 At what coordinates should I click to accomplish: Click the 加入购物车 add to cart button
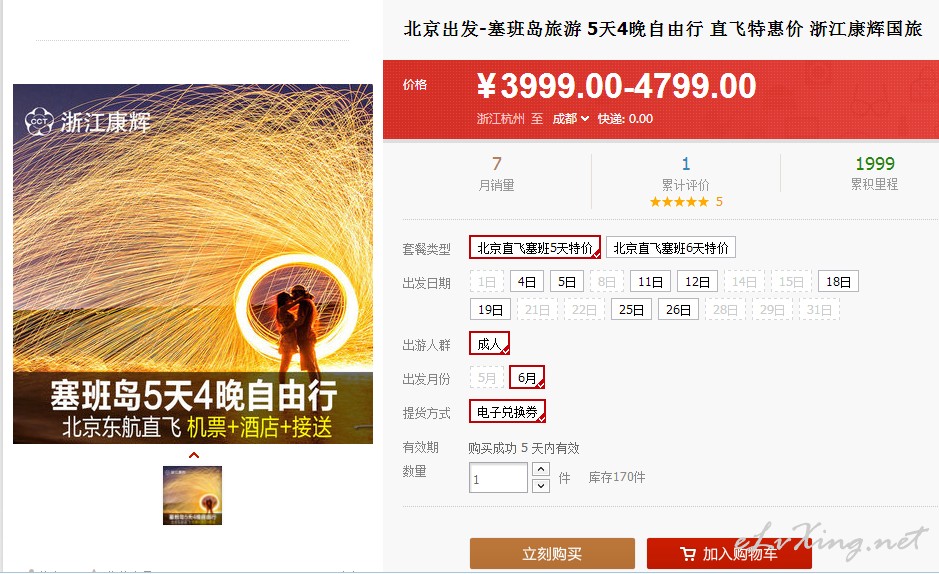[729, 554]
